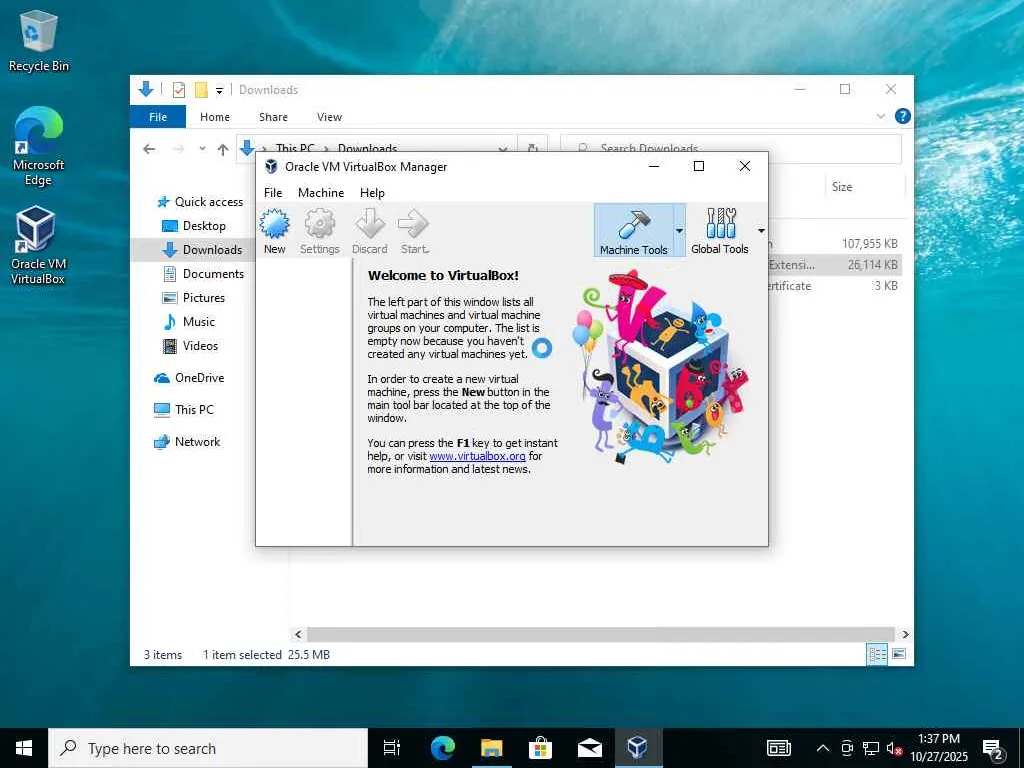Image resolution: width=1024 pixels, height=768 pixels.
Task: Open the File tab in File Explorer
Action: 158,117
